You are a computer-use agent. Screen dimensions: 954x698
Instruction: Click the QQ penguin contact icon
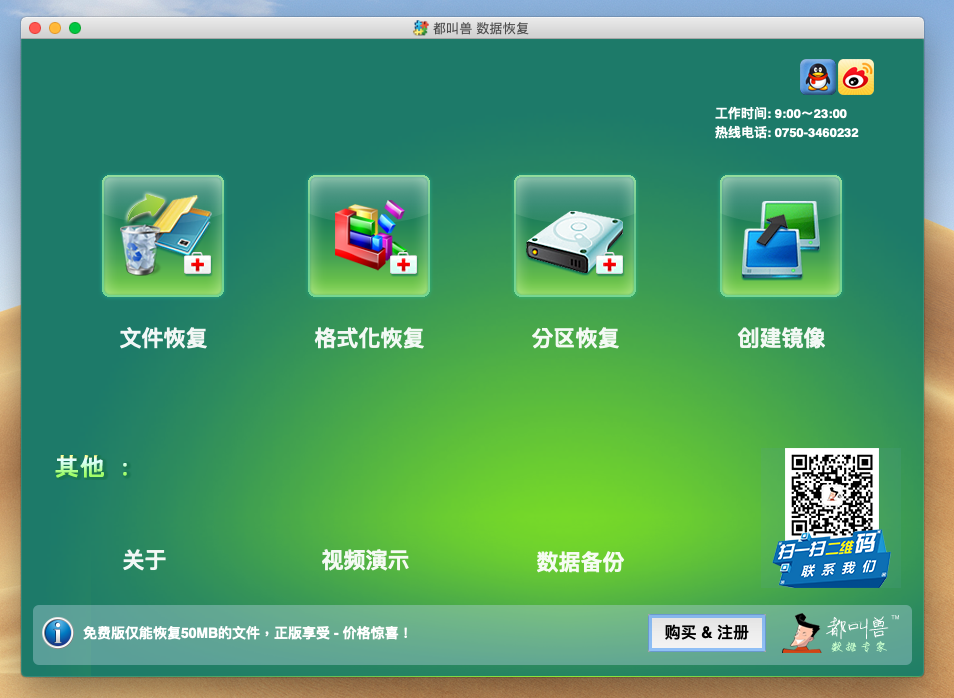[818, 77]
